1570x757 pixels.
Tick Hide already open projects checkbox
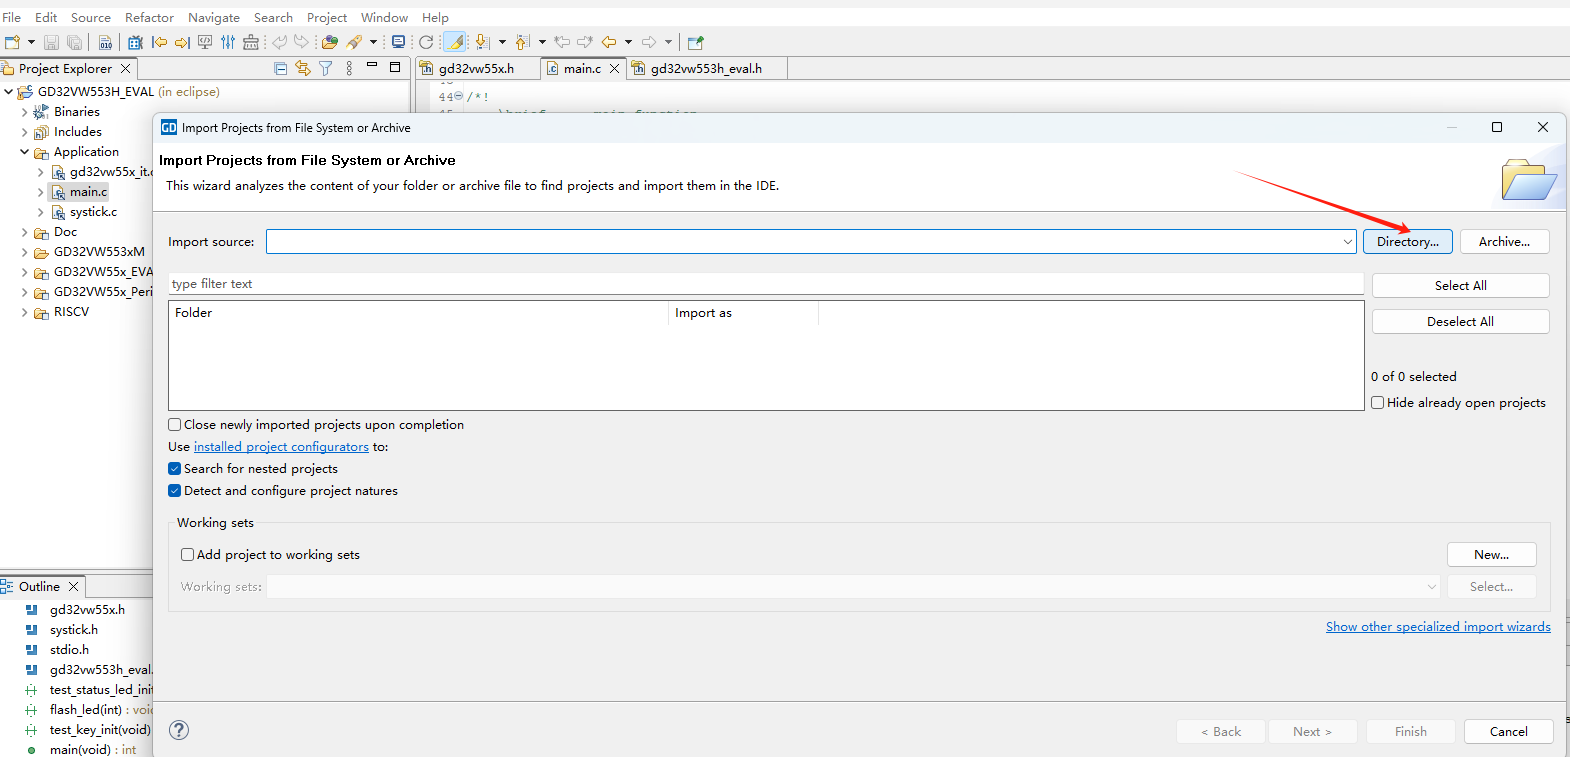pyautogui.click(x=1378, y=403)
